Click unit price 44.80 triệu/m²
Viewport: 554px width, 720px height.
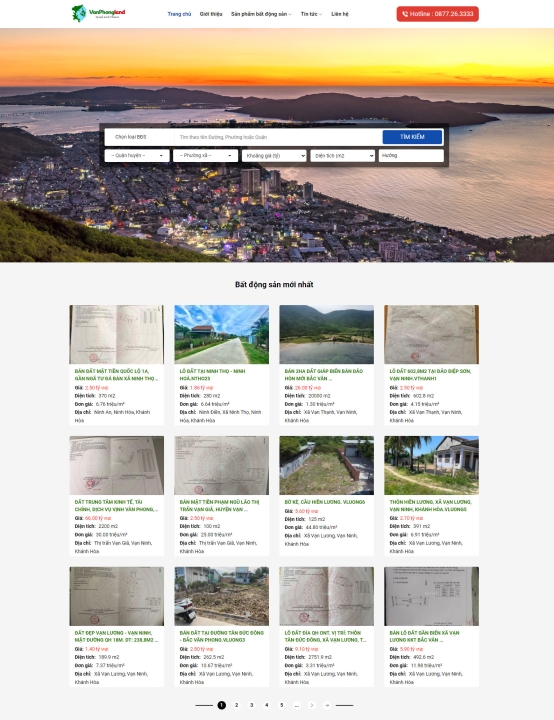(322, 527)
